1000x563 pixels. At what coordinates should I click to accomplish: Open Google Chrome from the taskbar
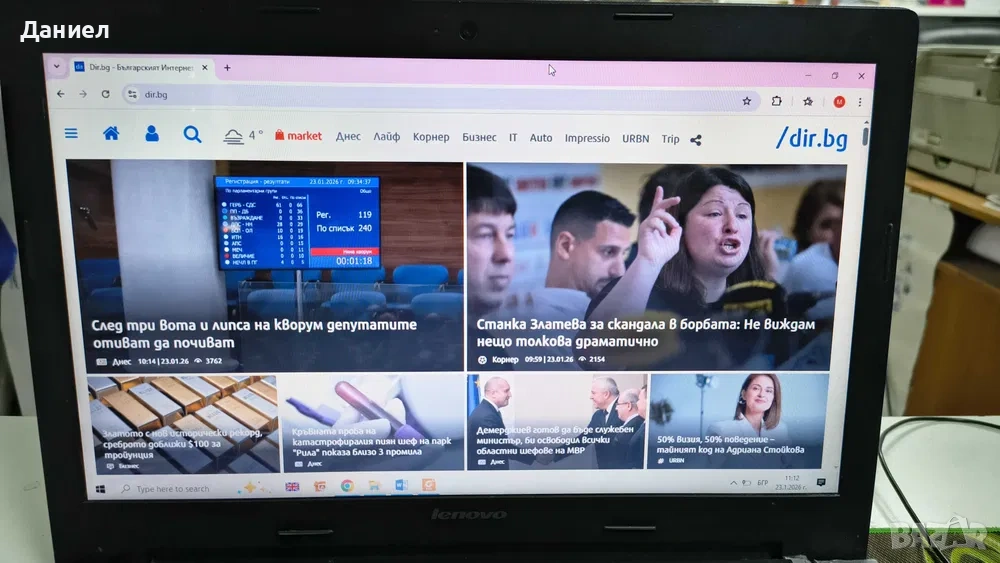(346, 486)
